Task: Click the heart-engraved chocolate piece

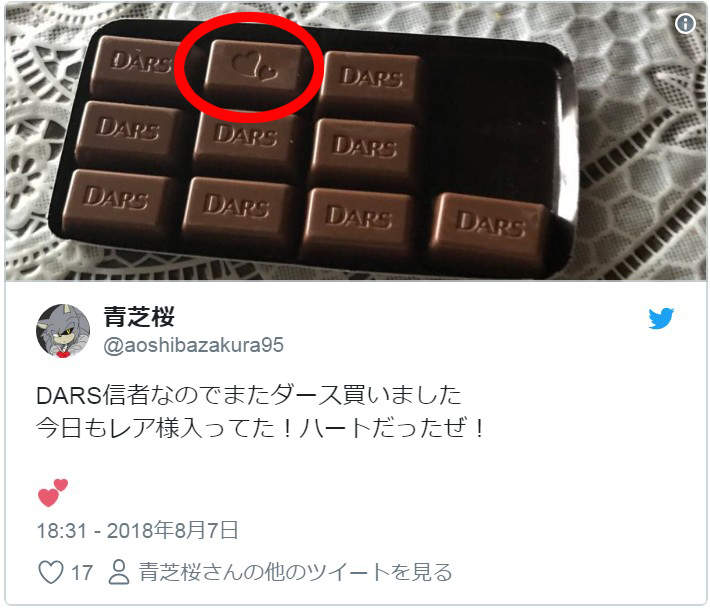Action: point(255,70)
